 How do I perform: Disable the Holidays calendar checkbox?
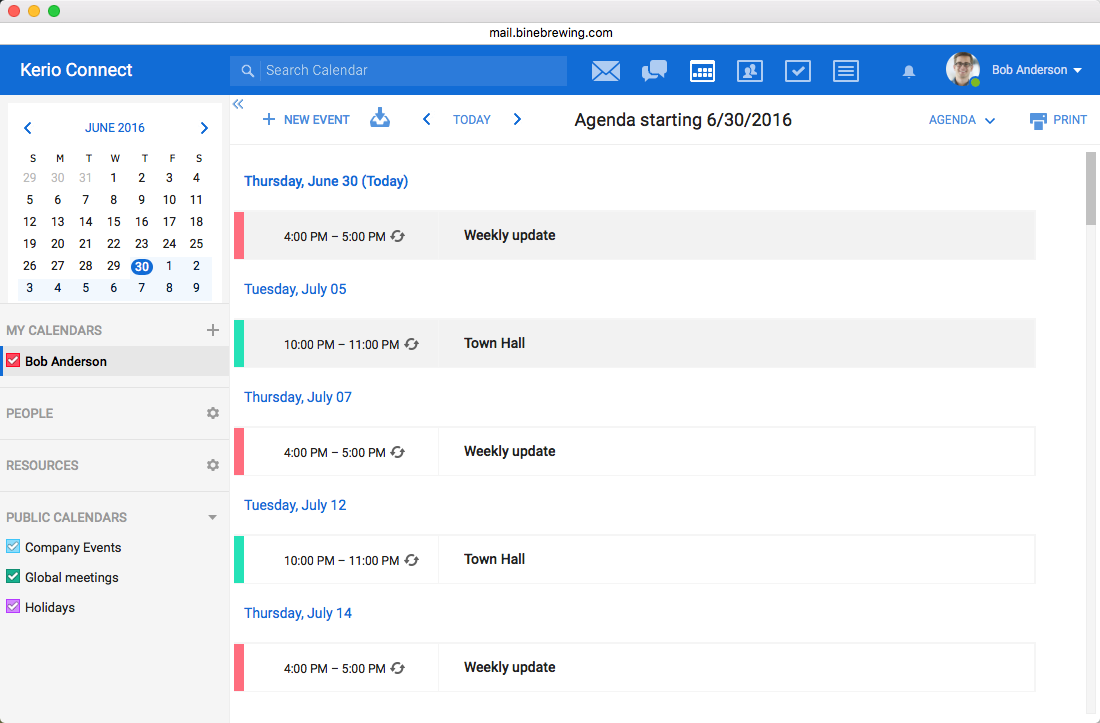(x=13, y=607)
